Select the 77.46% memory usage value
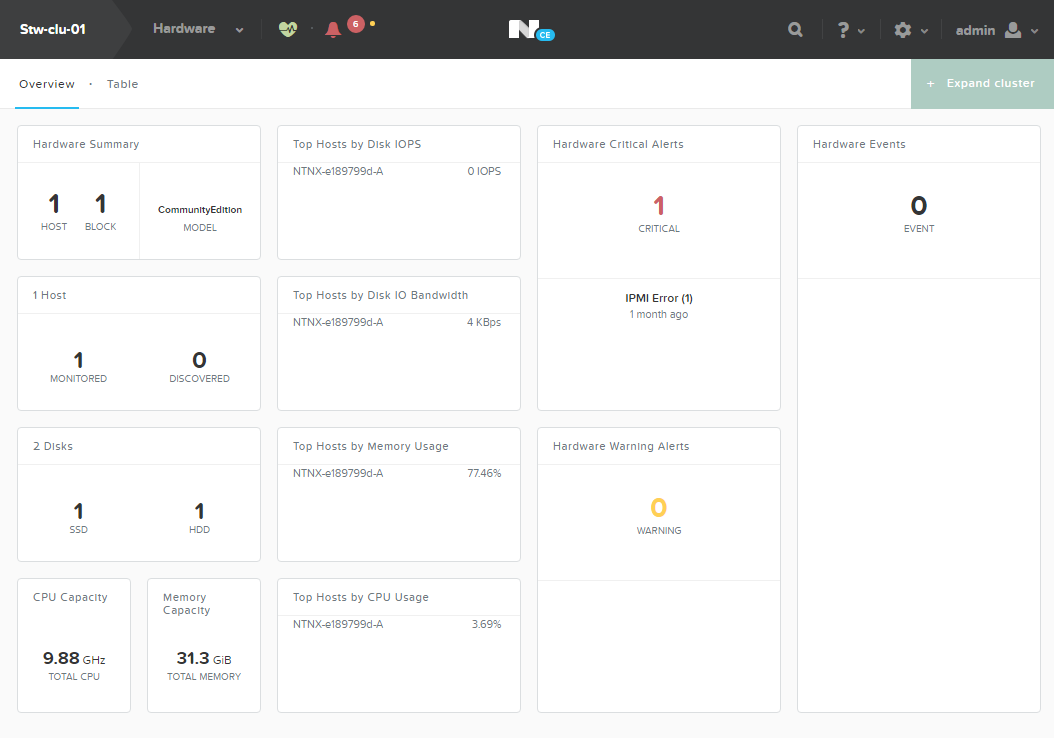Viewport: 1054px width, 738px height. click(486, 473)
